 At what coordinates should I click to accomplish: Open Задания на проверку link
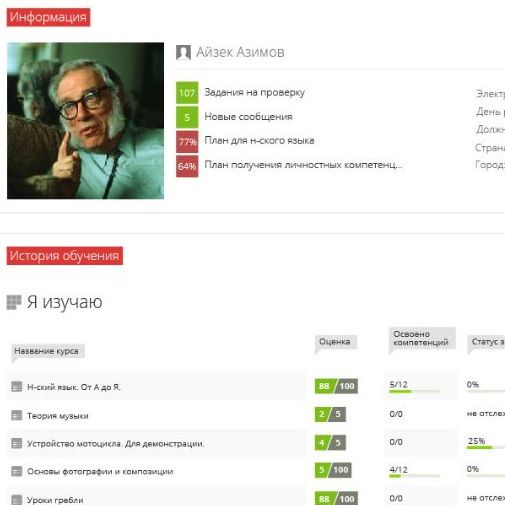pos(254,92)
